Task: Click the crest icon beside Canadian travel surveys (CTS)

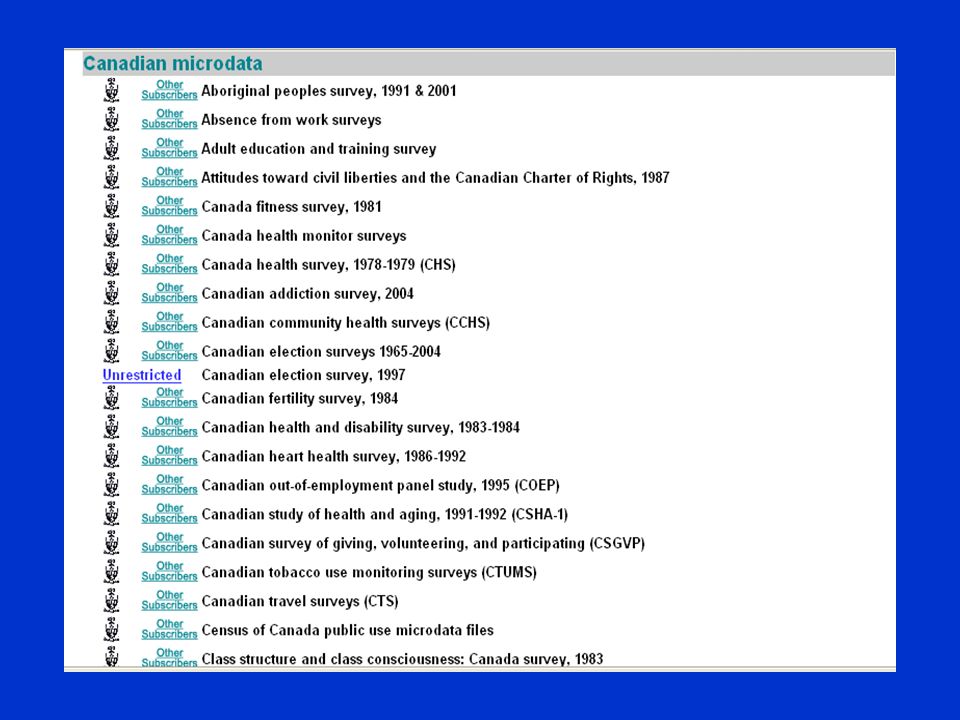Action: tap(111, 601)
